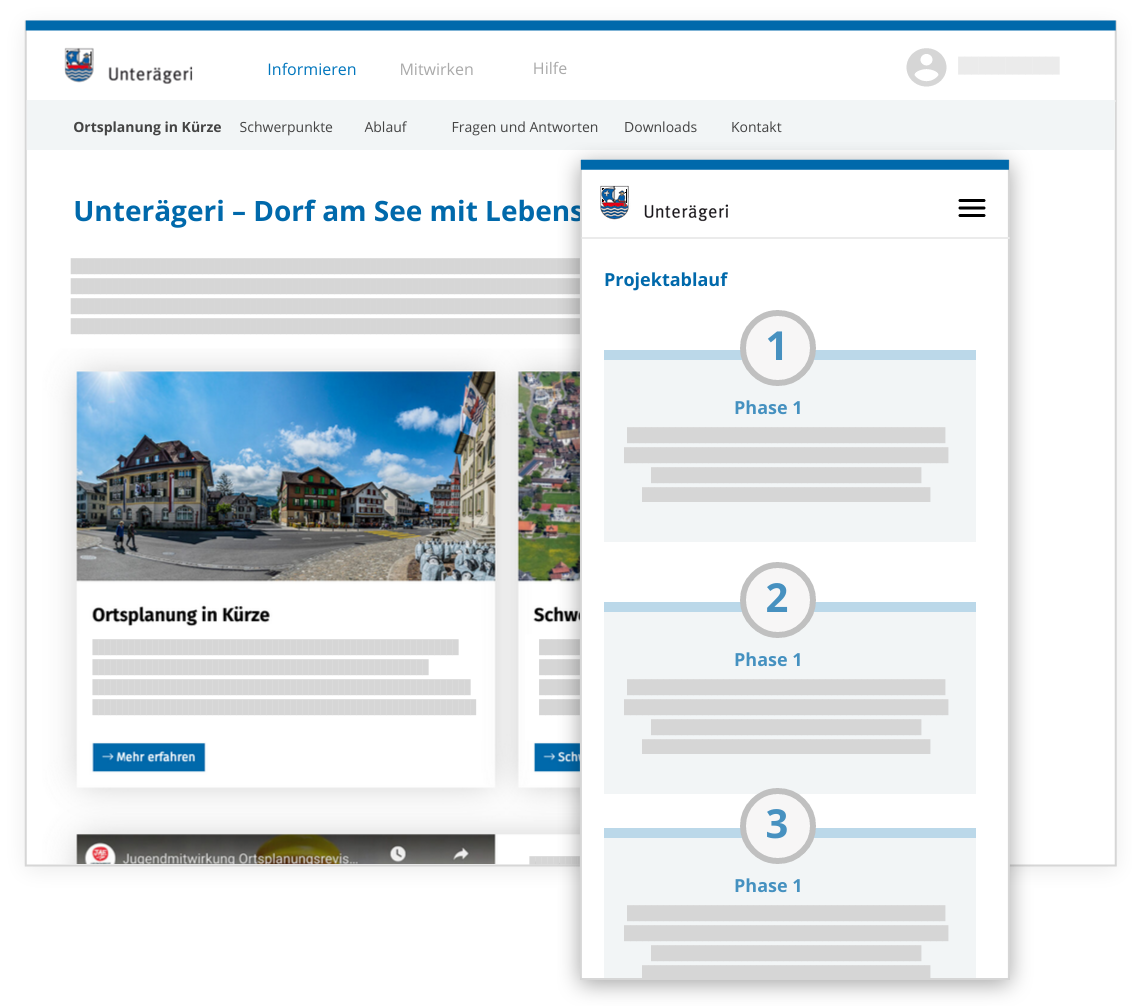The width and height of the screenshot is (1132, 1006).
Task: Open the hamburger menu on the mobile view
Action: click(971, 208)
